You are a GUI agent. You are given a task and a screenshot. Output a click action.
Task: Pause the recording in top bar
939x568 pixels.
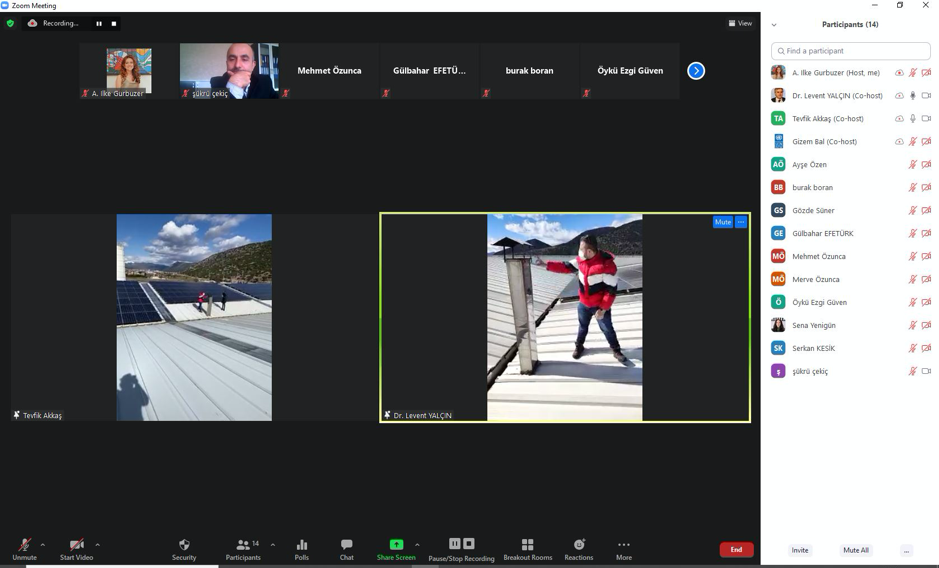(99, 23)
